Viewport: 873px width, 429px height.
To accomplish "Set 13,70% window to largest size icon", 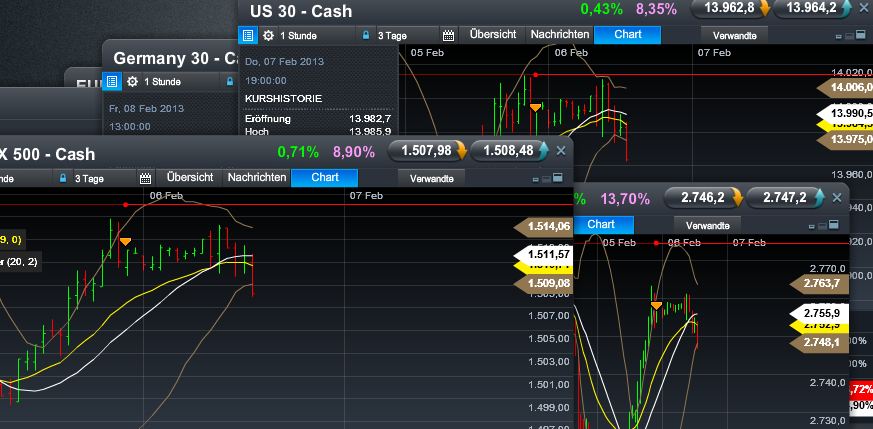I will pos(833,225).
